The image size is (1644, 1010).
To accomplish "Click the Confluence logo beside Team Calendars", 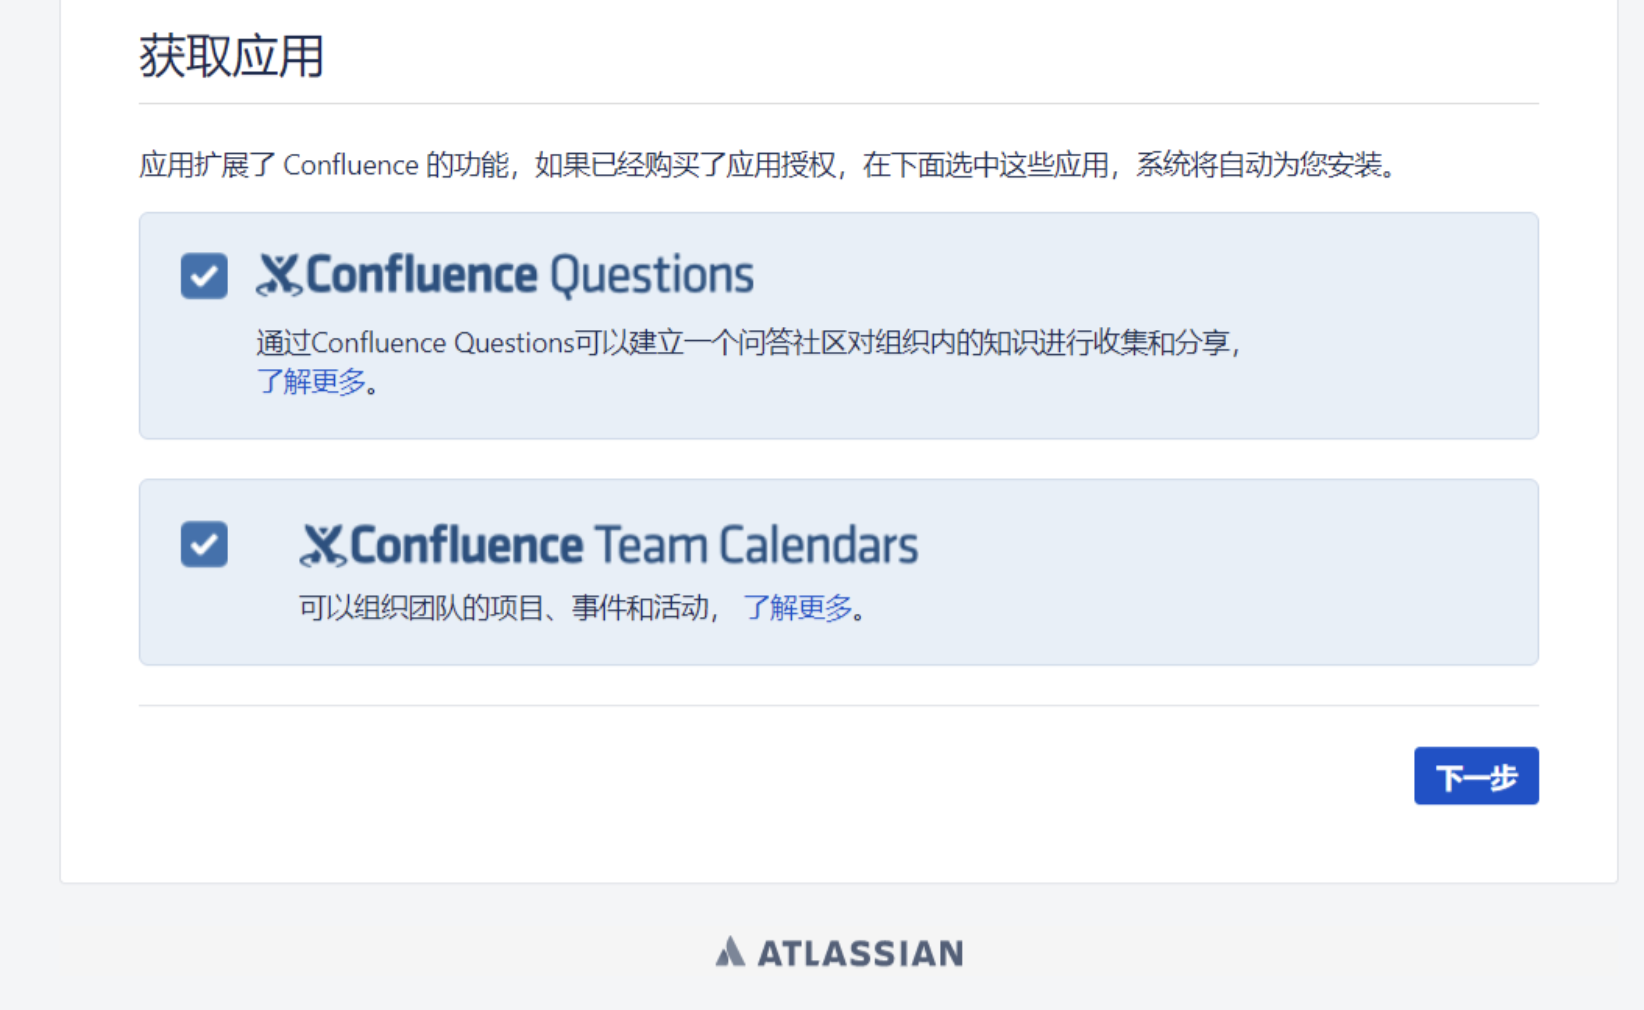I will point(323,546).
